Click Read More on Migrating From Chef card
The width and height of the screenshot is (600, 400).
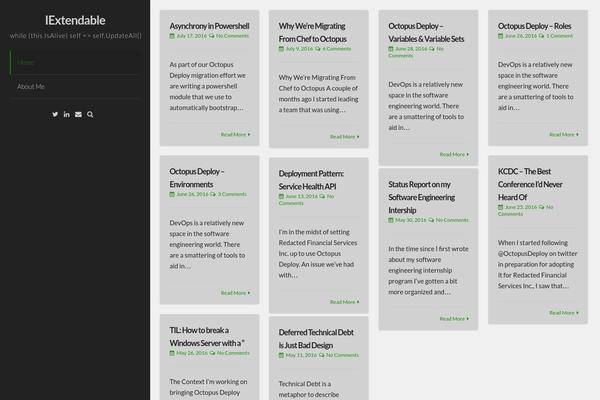point(344,137)
